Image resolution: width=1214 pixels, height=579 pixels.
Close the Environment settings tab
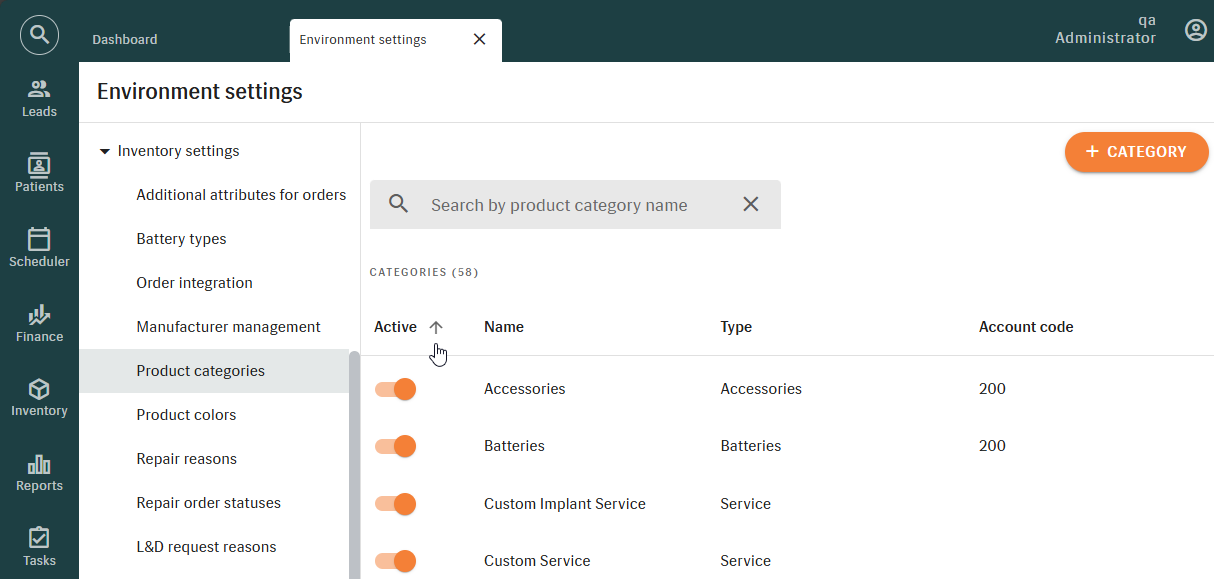(479, 40)
